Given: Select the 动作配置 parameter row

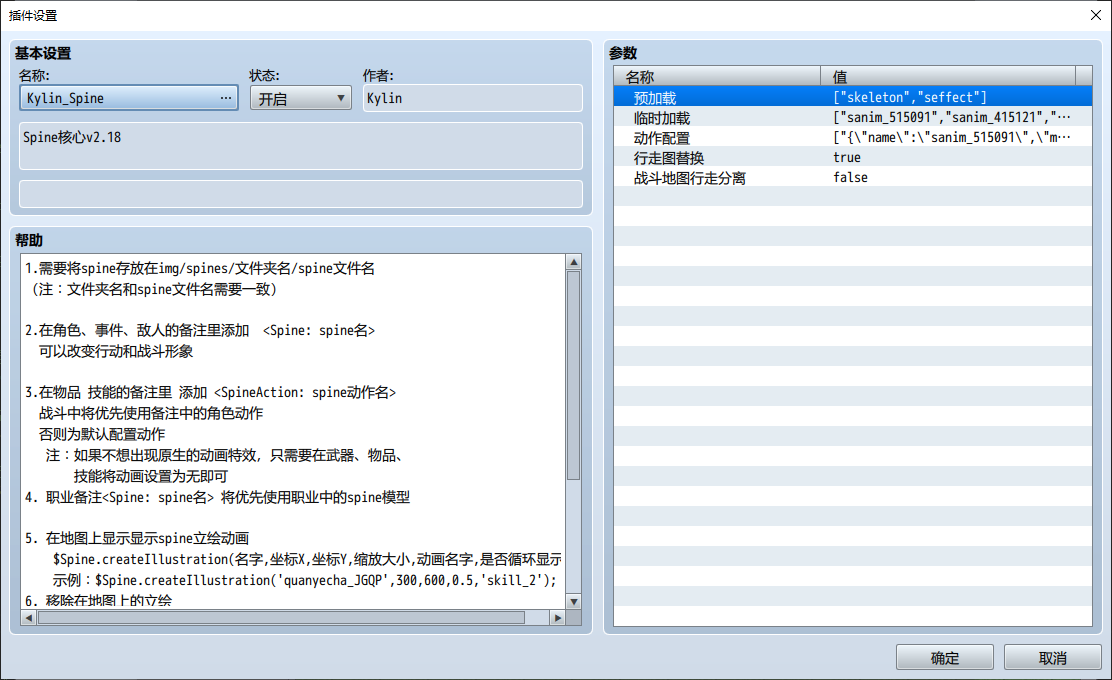Looking at the screenshot, I should pos(852,137).
